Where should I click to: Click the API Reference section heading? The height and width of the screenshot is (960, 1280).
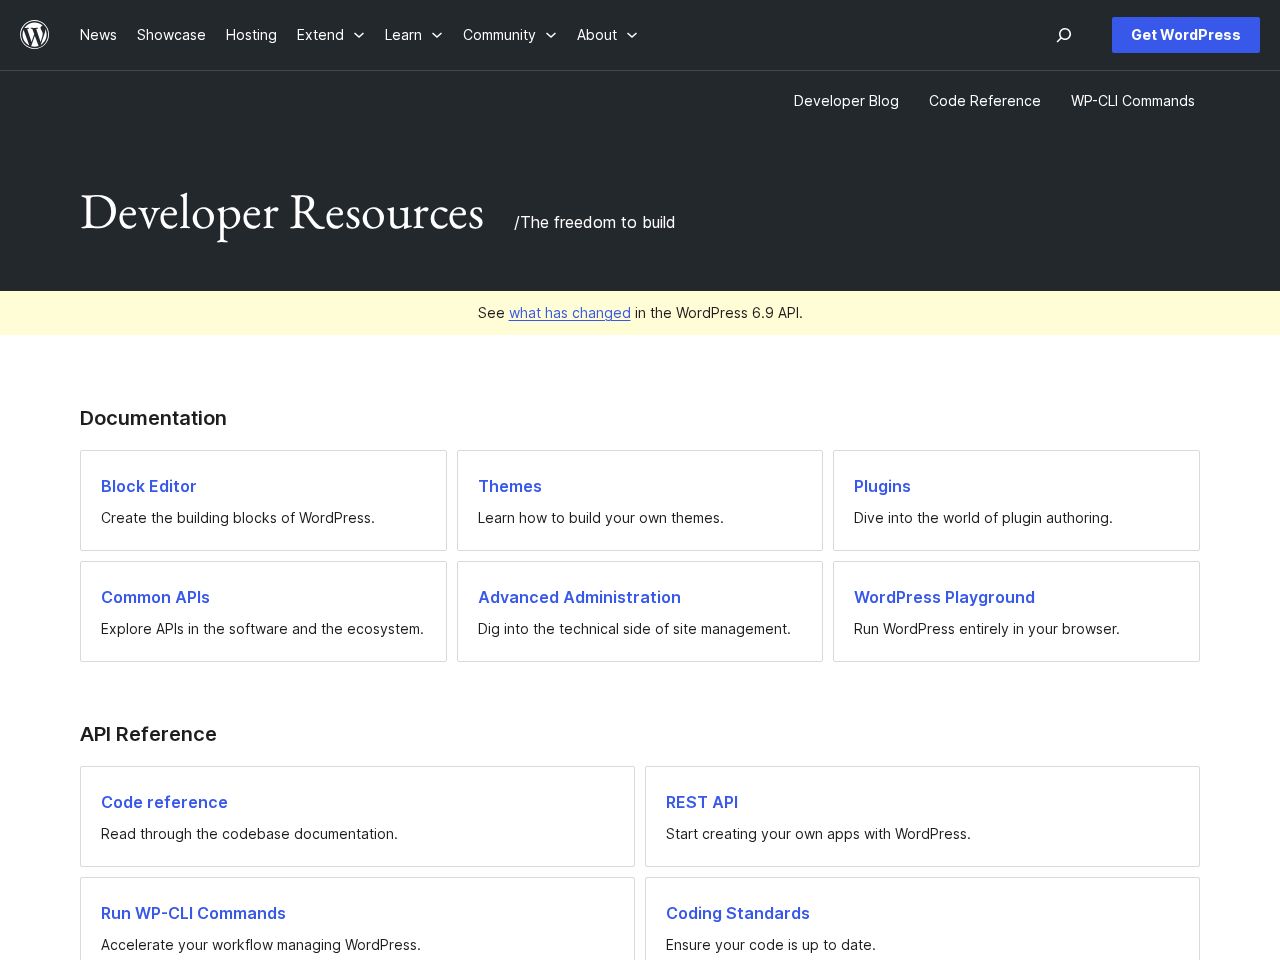tap(148, 734)
